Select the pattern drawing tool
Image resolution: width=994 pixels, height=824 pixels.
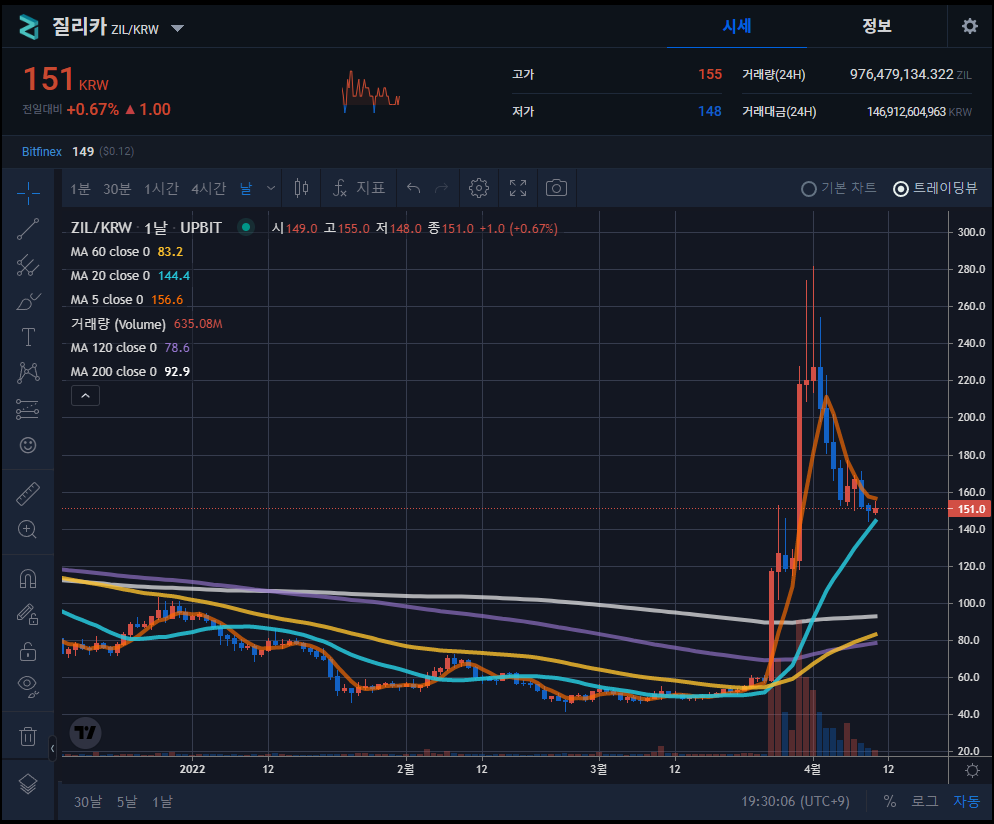click(28, 373)
